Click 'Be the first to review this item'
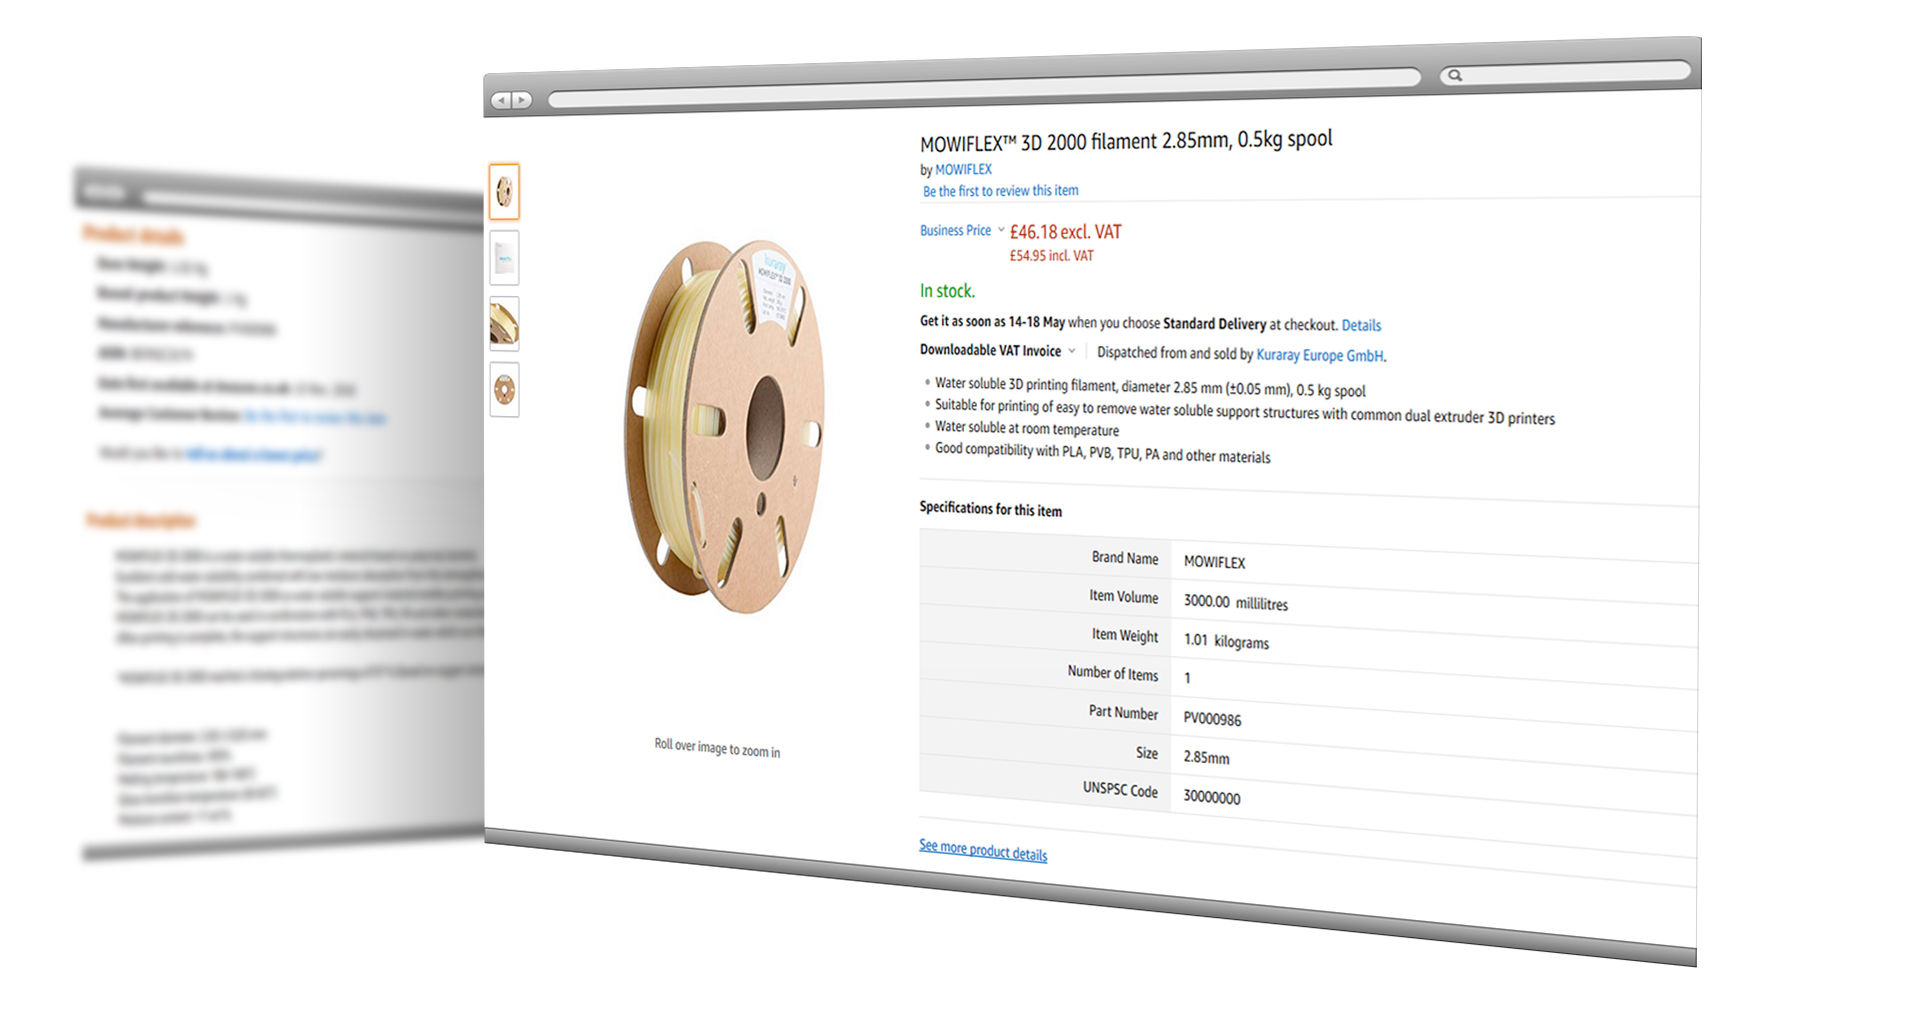Screen dimensions: 1918x1030 (x=1000, y=191)
